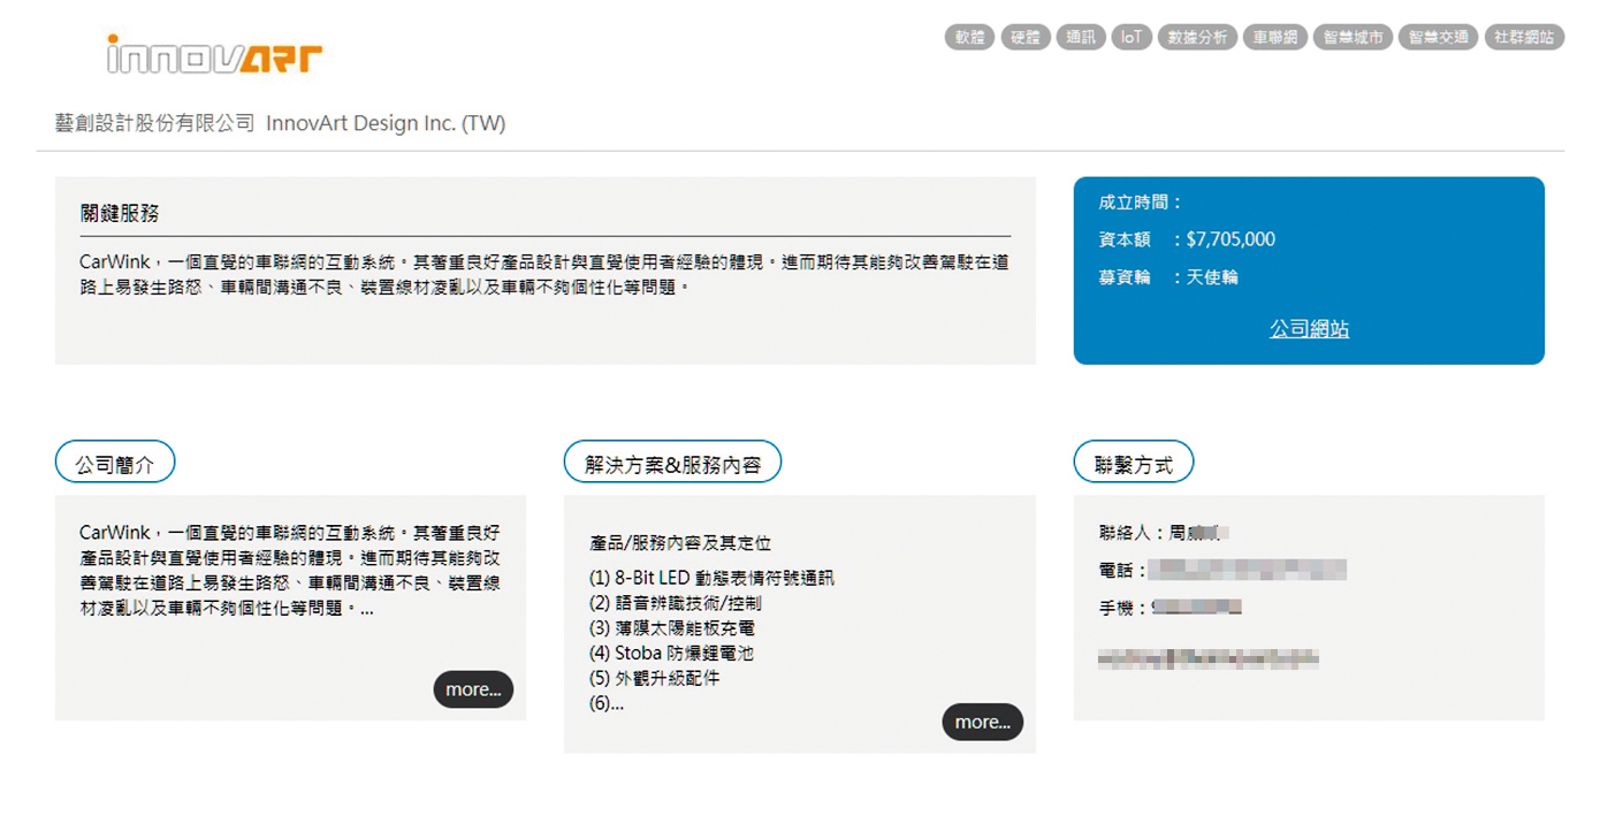Image resolution: width=1600 pixels, height=816 pixels.
Task: Click the 產品/服務內容及其定位 subheading
Action: point(680,543)
